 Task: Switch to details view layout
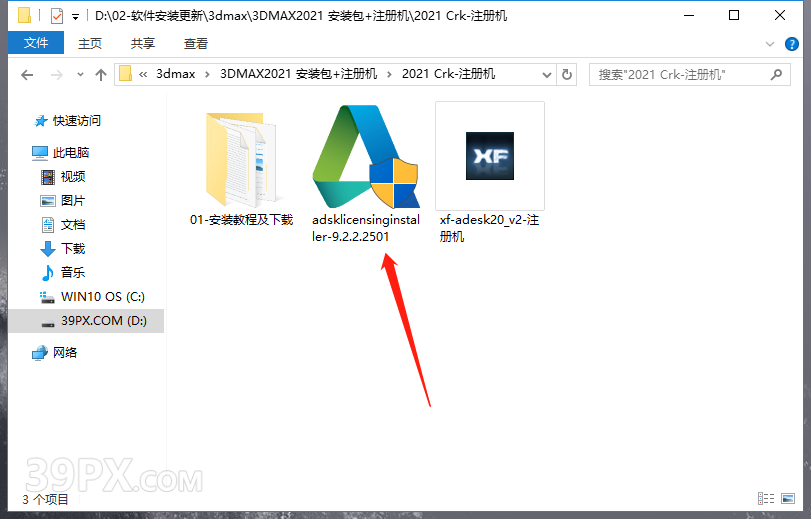click(x=766, y=498)
